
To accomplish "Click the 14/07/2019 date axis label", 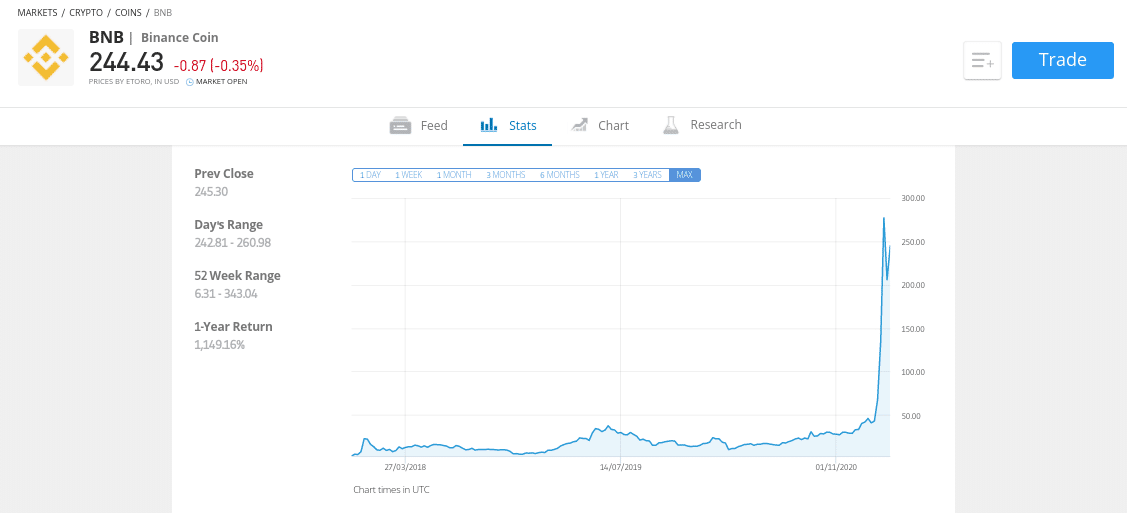I will [620, 467].
